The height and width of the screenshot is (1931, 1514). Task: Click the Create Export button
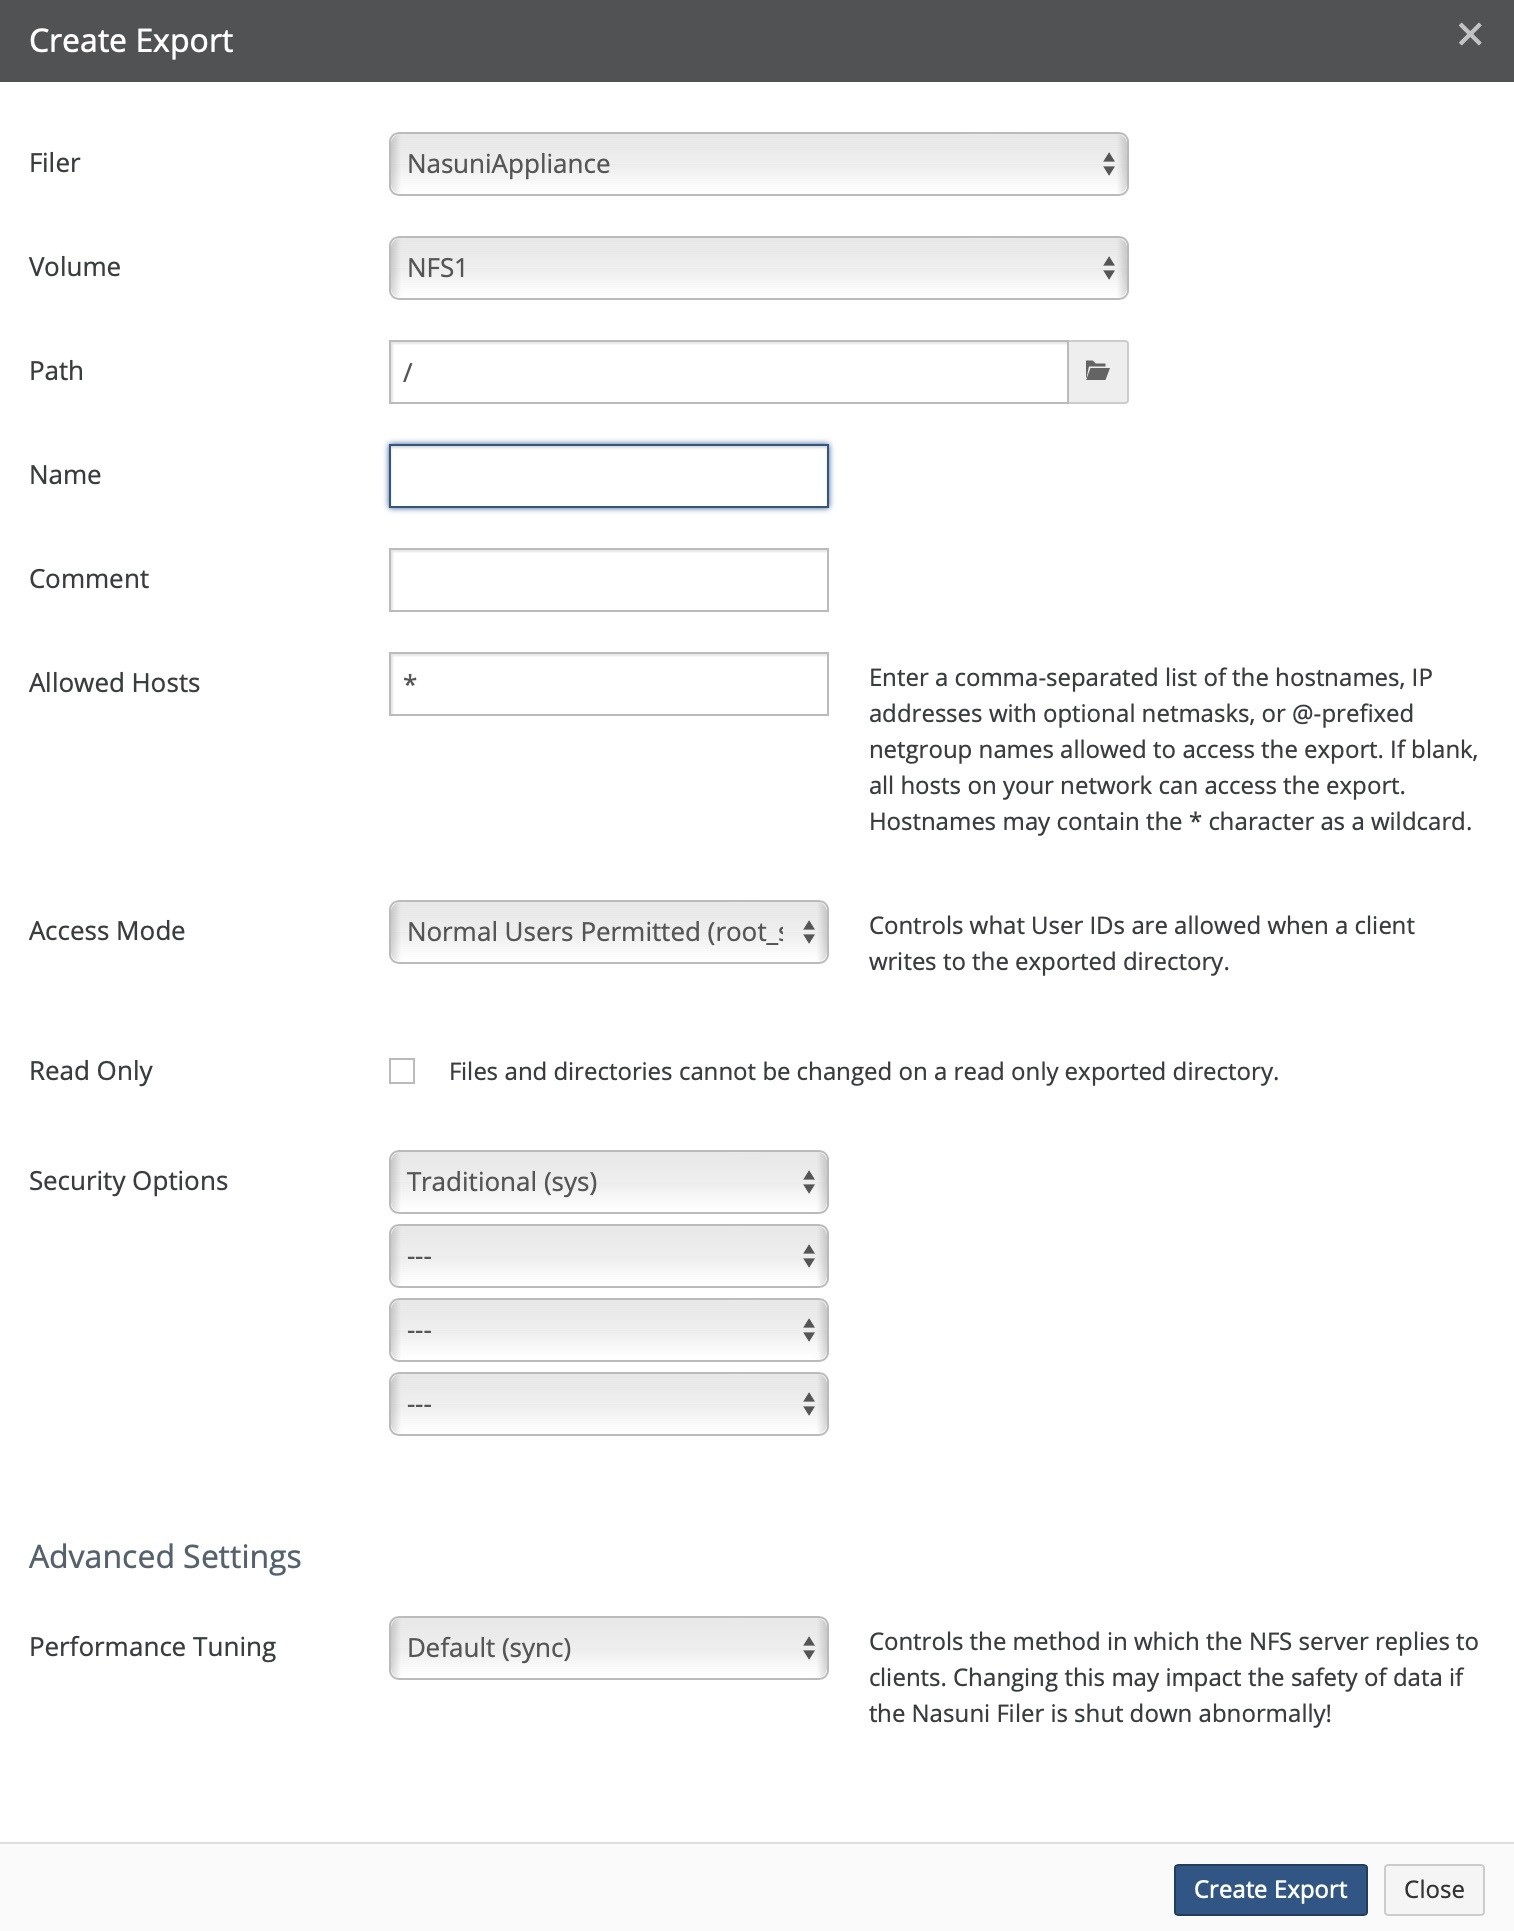1270,1889
